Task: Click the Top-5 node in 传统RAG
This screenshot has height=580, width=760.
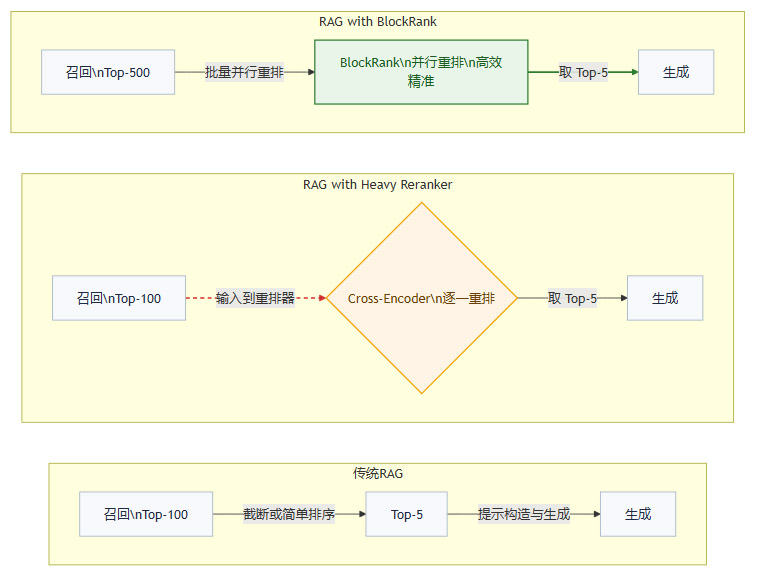Action: click(x=406, y=514)
